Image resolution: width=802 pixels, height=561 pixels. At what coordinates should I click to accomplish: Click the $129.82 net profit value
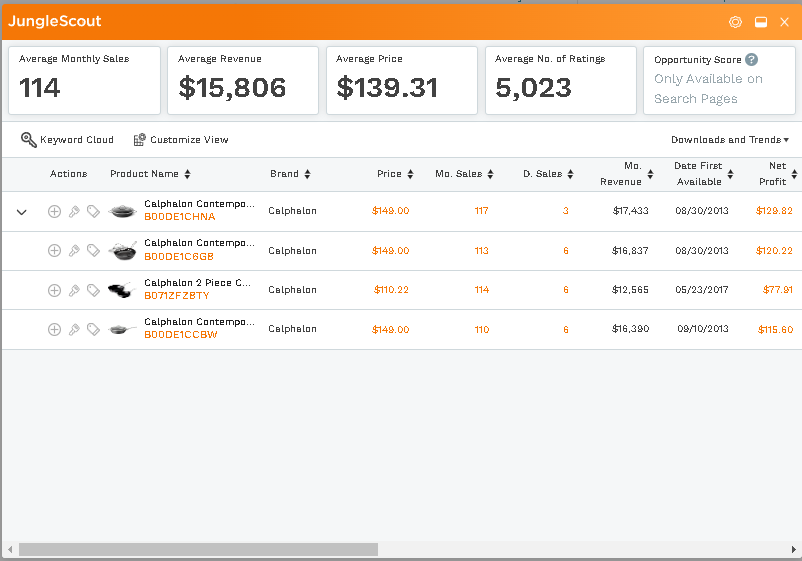[x=774, y=211]
